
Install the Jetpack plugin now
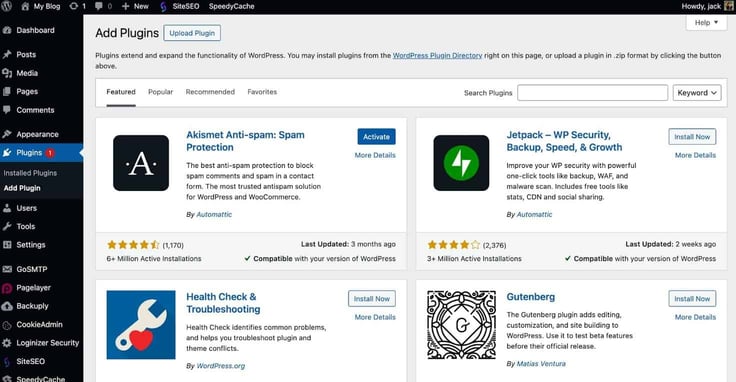point(692,137)
